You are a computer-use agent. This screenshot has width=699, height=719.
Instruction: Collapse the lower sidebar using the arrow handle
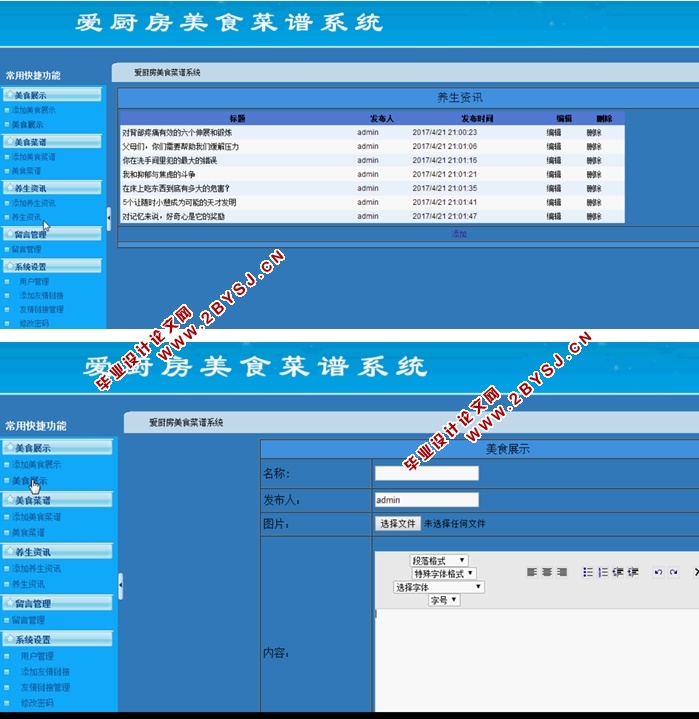click(x=120, y=586)
